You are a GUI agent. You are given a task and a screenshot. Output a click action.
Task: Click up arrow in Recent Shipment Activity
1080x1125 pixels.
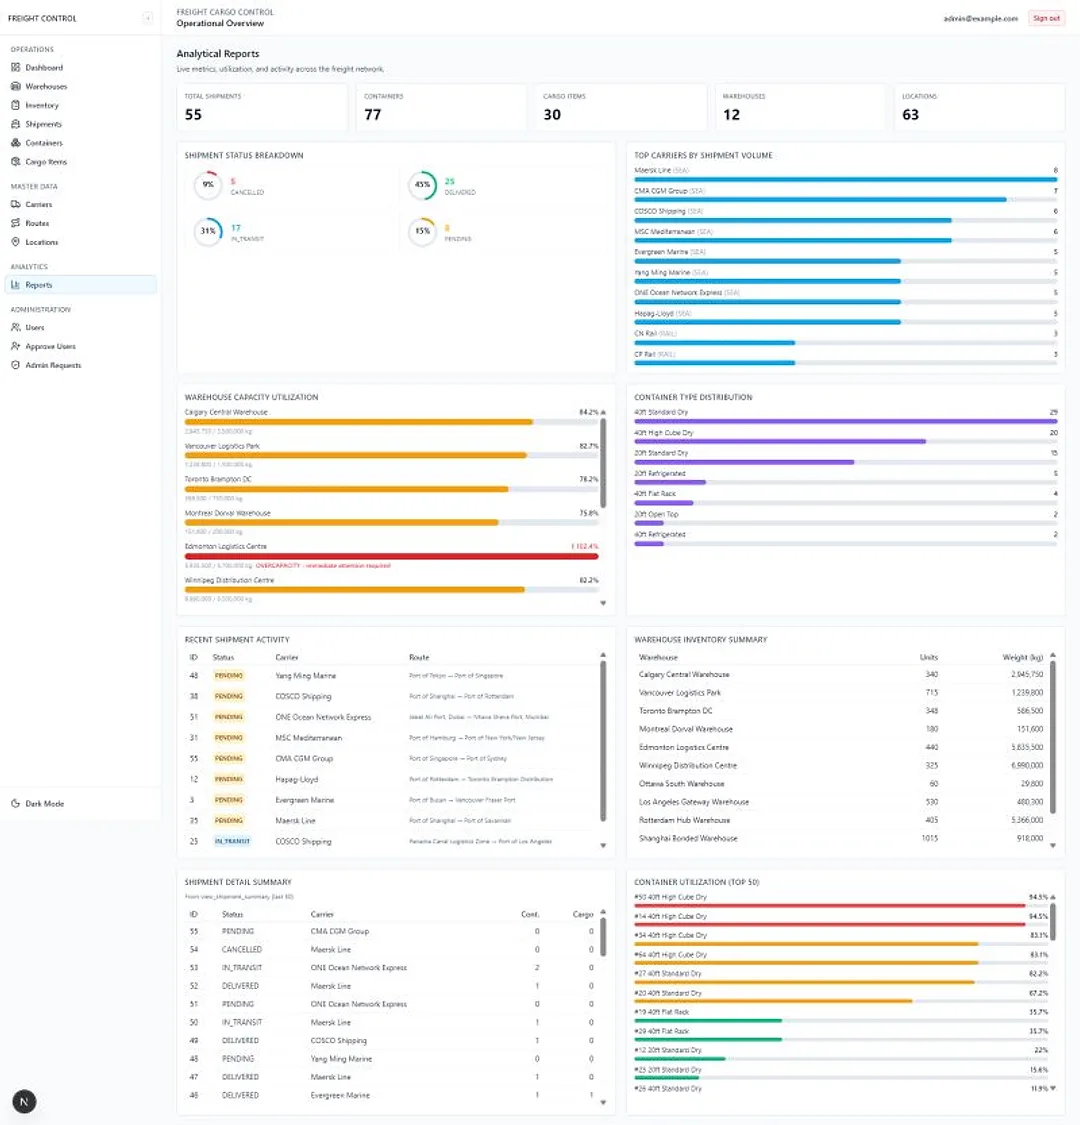tap(603, 655)
